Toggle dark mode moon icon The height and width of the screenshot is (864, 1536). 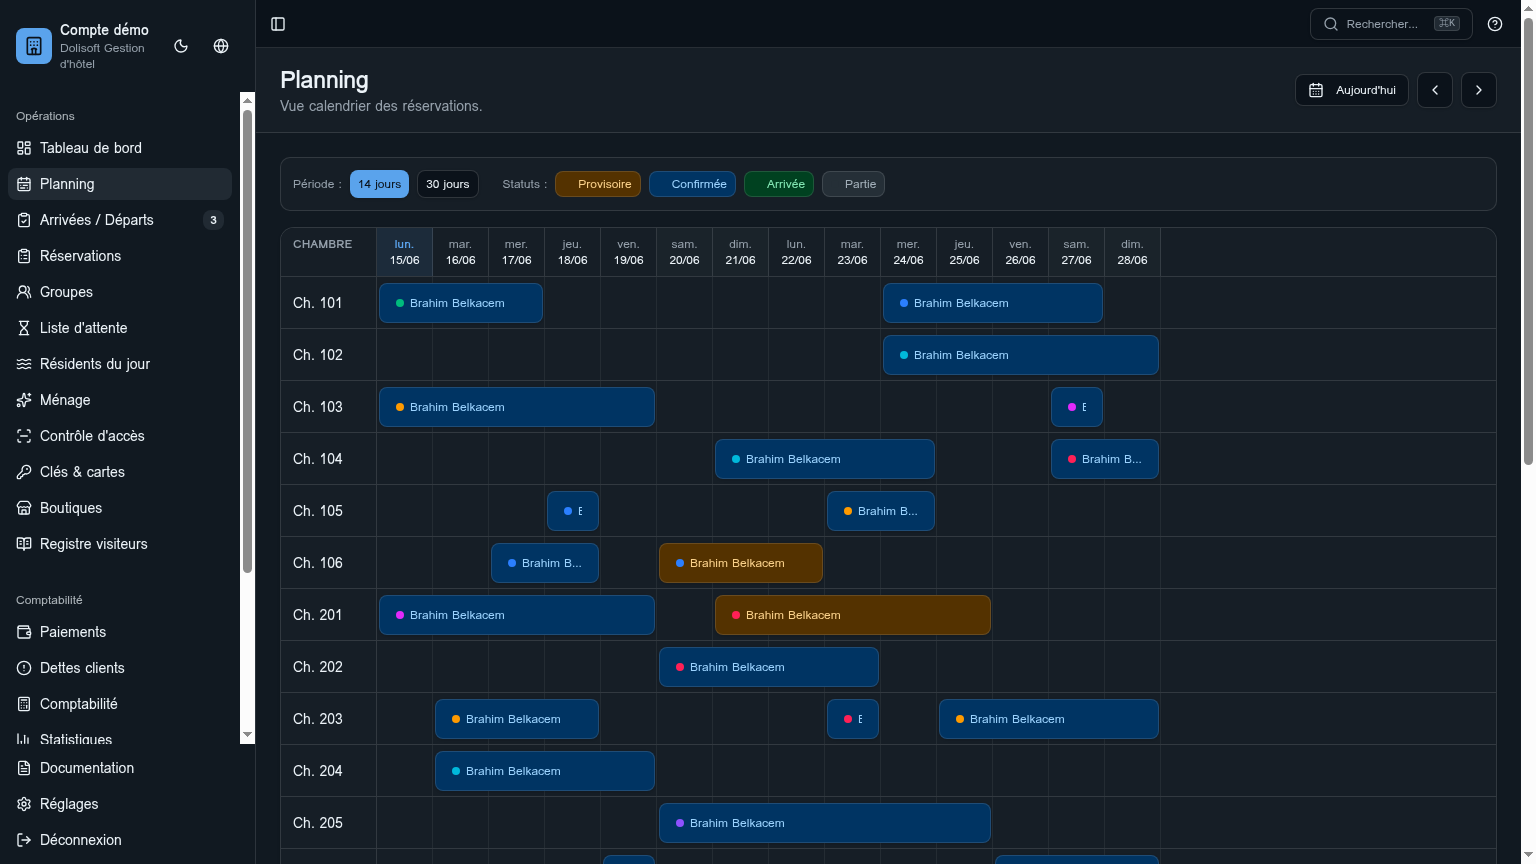pos(181,46)
